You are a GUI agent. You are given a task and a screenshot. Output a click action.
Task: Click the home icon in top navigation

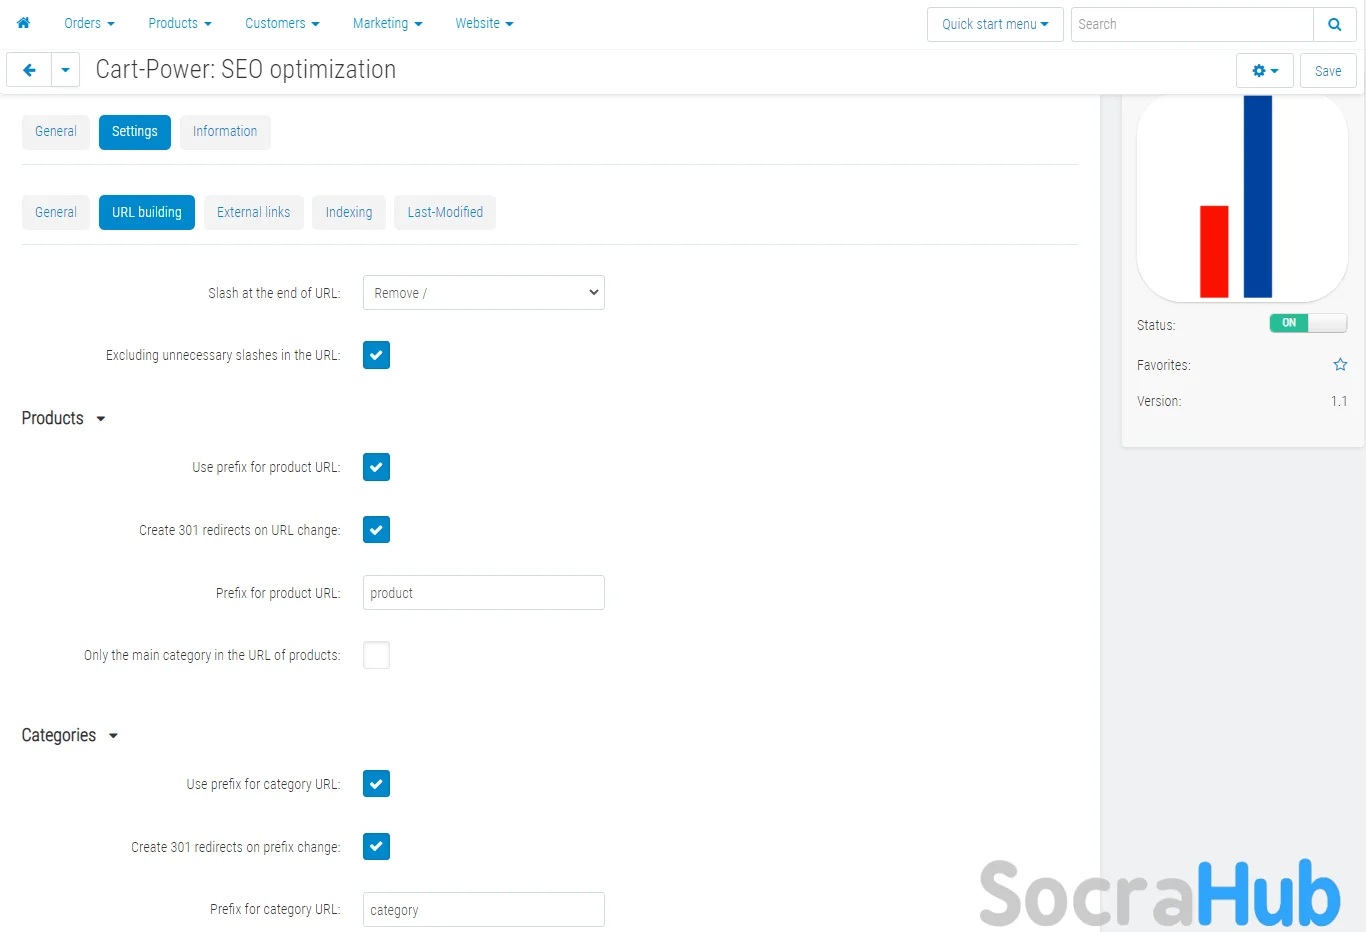(23, 23)
